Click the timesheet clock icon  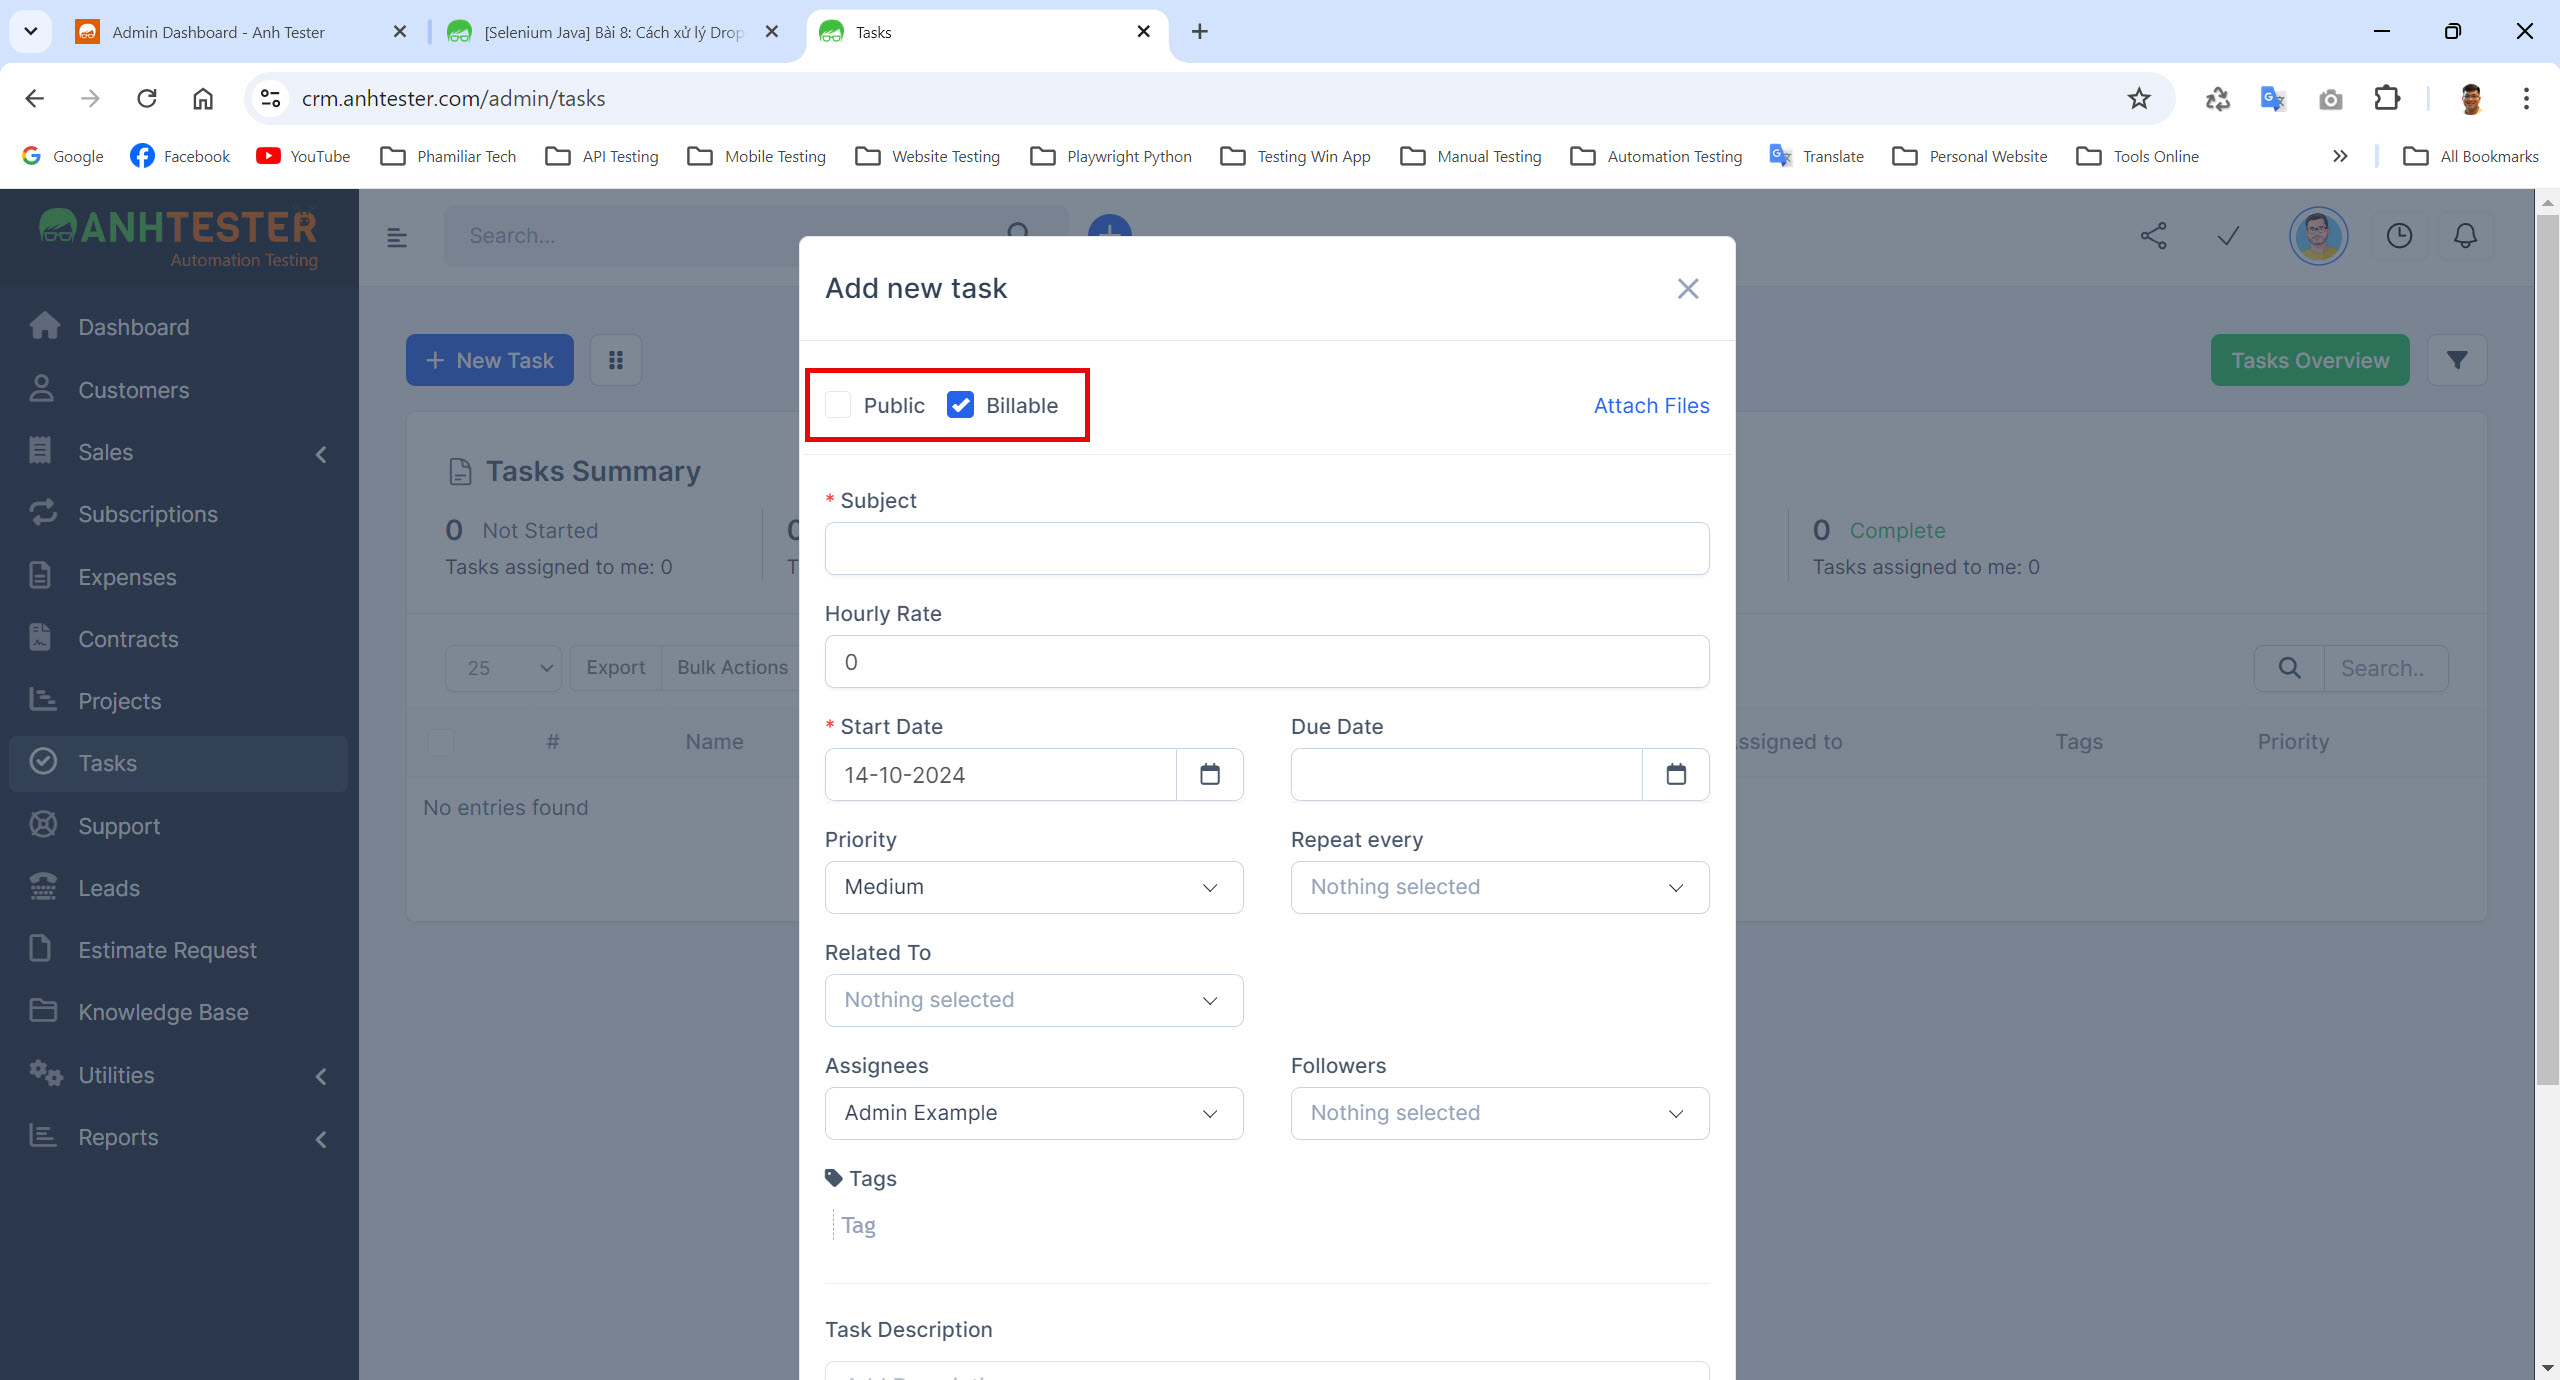(2400, 236)
